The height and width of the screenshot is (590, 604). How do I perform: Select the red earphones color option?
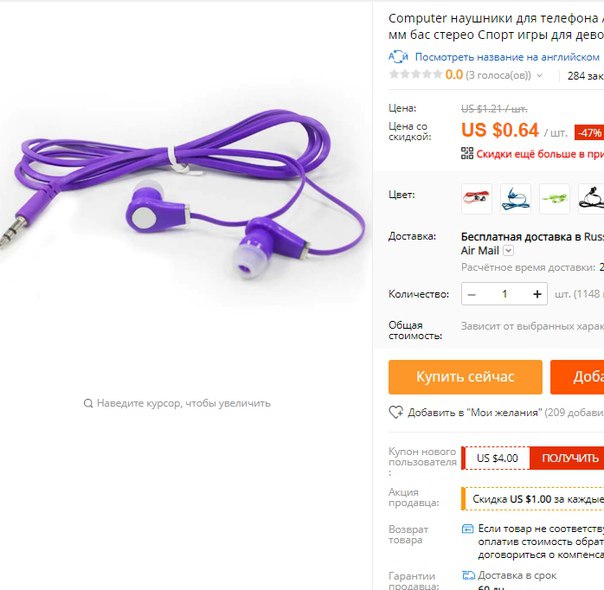(x=476, y=199)
